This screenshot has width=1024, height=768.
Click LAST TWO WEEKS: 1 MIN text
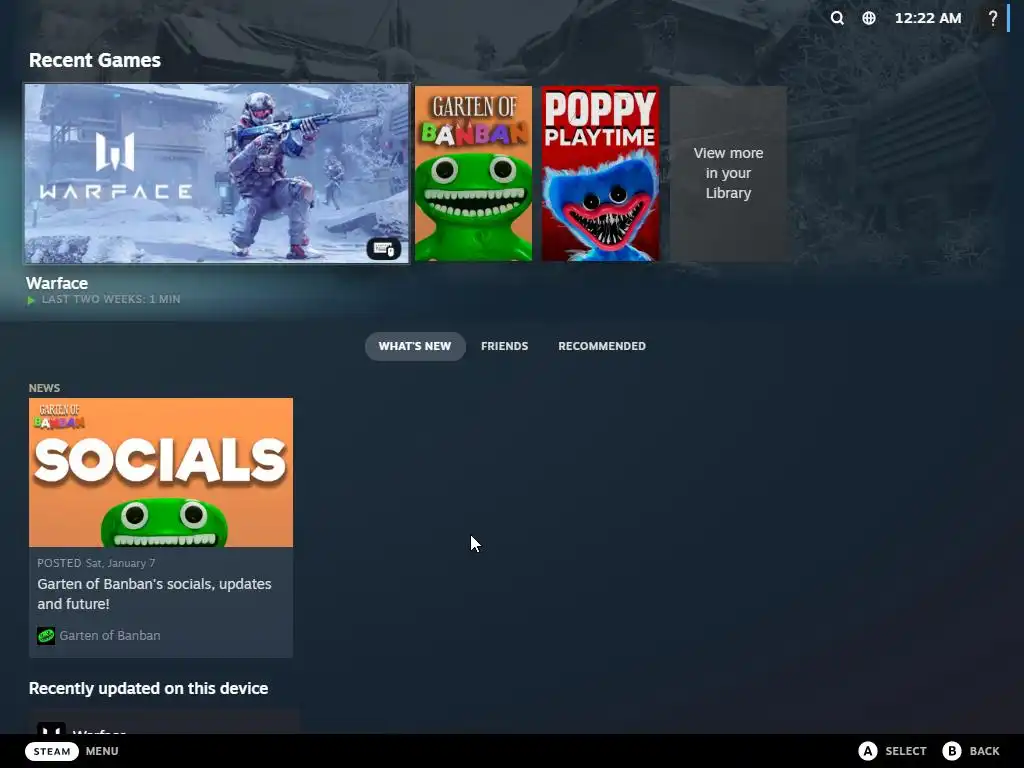pyautogui.click(x=111, y=299)
